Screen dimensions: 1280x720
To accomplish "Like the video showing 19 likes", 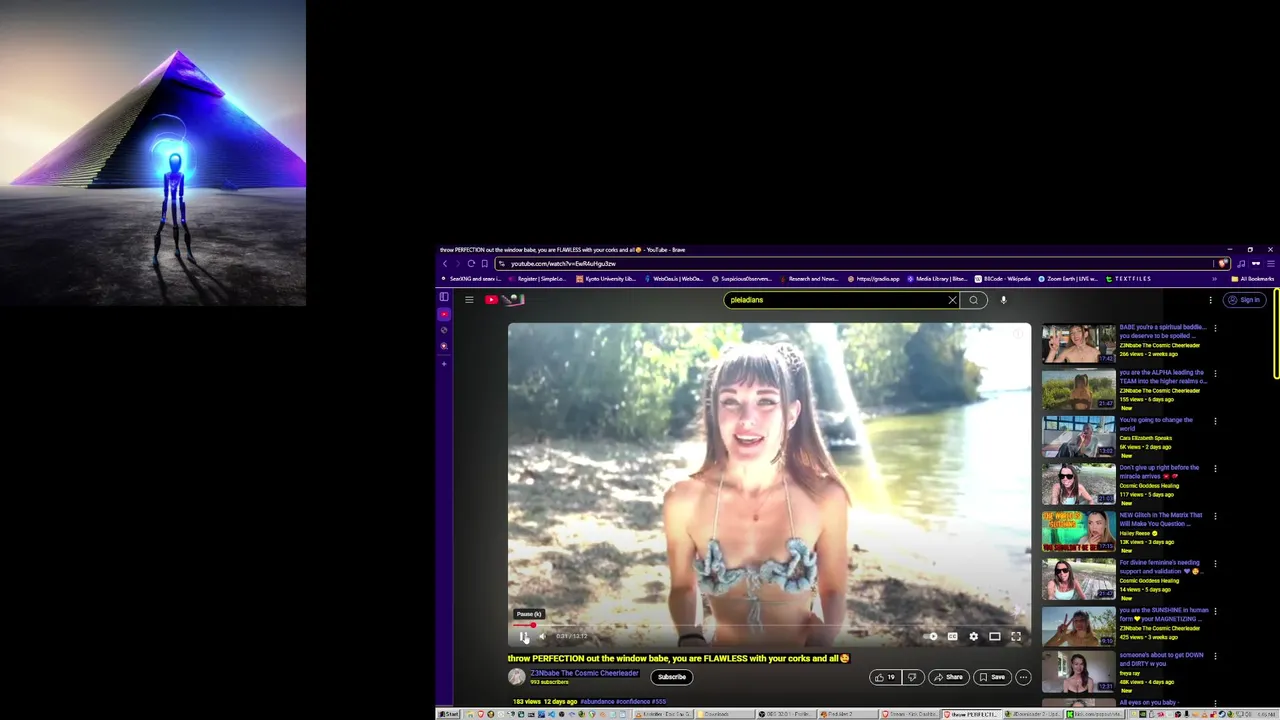I will 884,677.
